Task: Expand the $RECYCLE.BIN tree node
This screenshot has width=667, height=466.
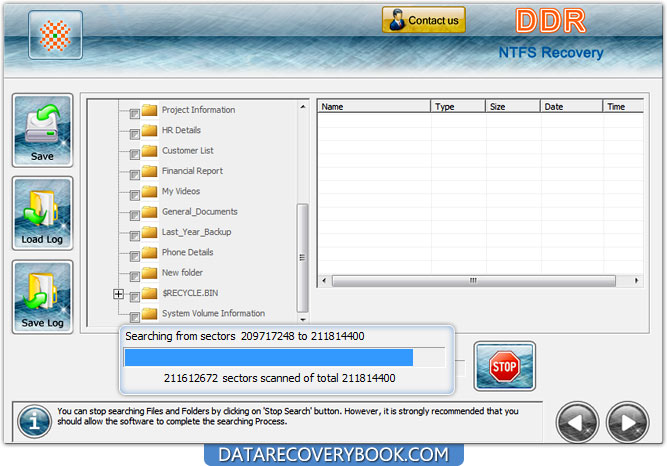Action: pyautogui.click(x=119, y=294)
